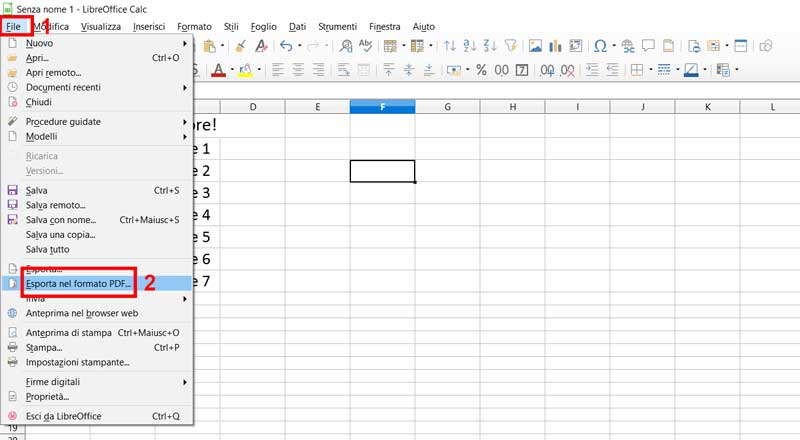This screenshot has width=800, height=440.
Task: Click the Center Horizontally icon
Action: click(298, 70)
